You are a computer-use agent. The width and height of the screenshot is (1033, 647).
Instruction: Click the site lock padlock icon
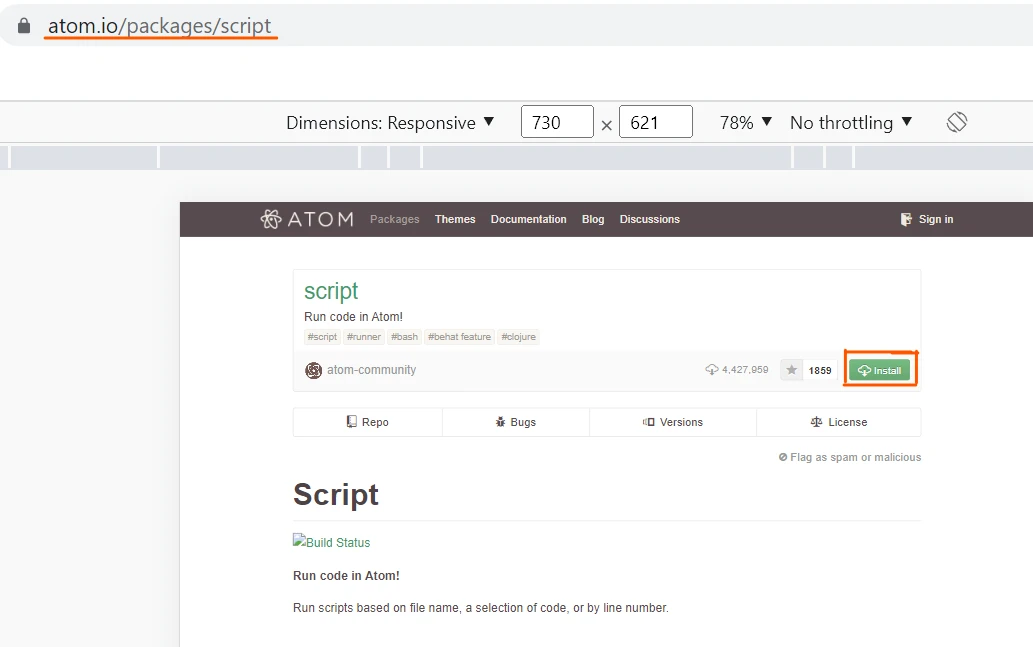coord(24,26)
